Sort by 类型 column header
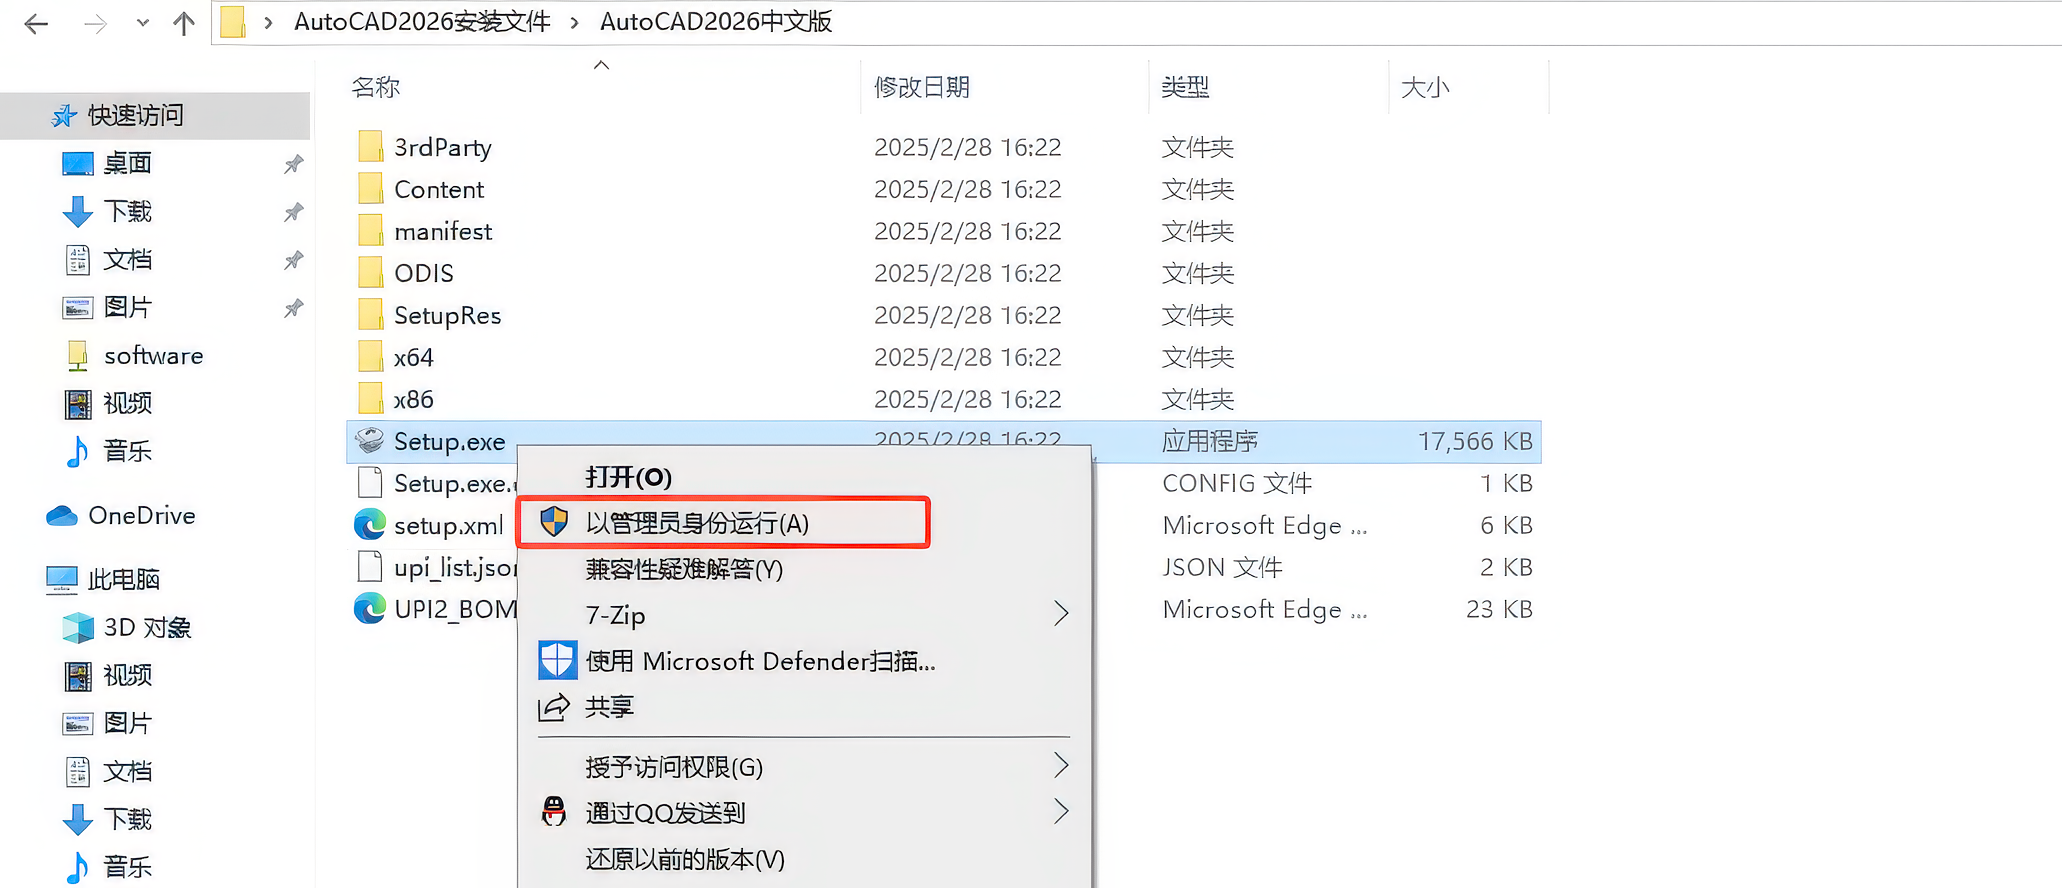 coord(1185,87)
